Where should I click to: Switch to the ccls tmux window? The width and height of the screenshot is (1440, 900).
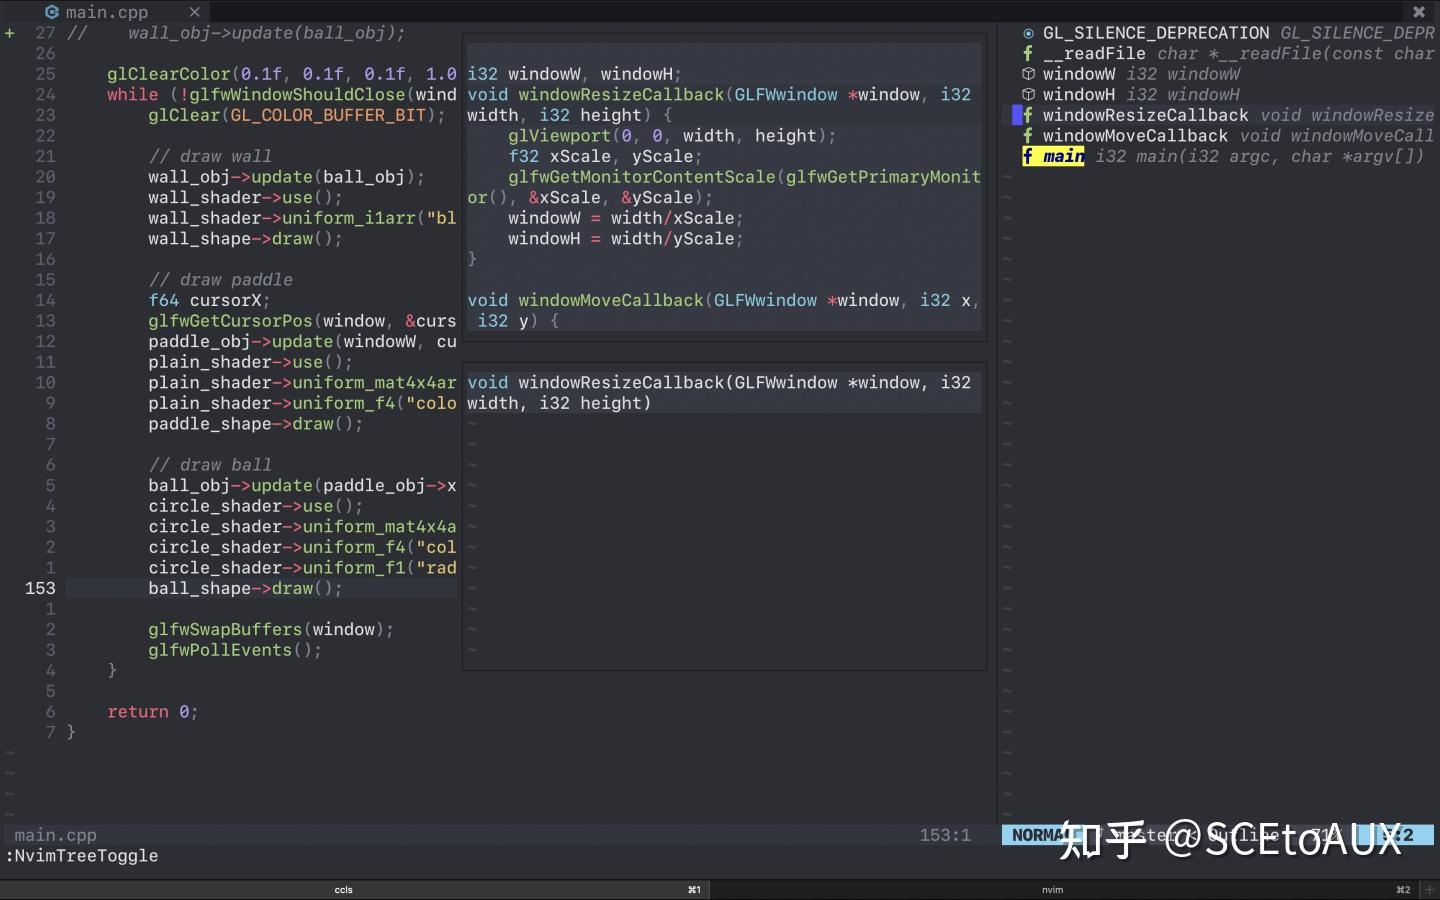click(344, 889)
